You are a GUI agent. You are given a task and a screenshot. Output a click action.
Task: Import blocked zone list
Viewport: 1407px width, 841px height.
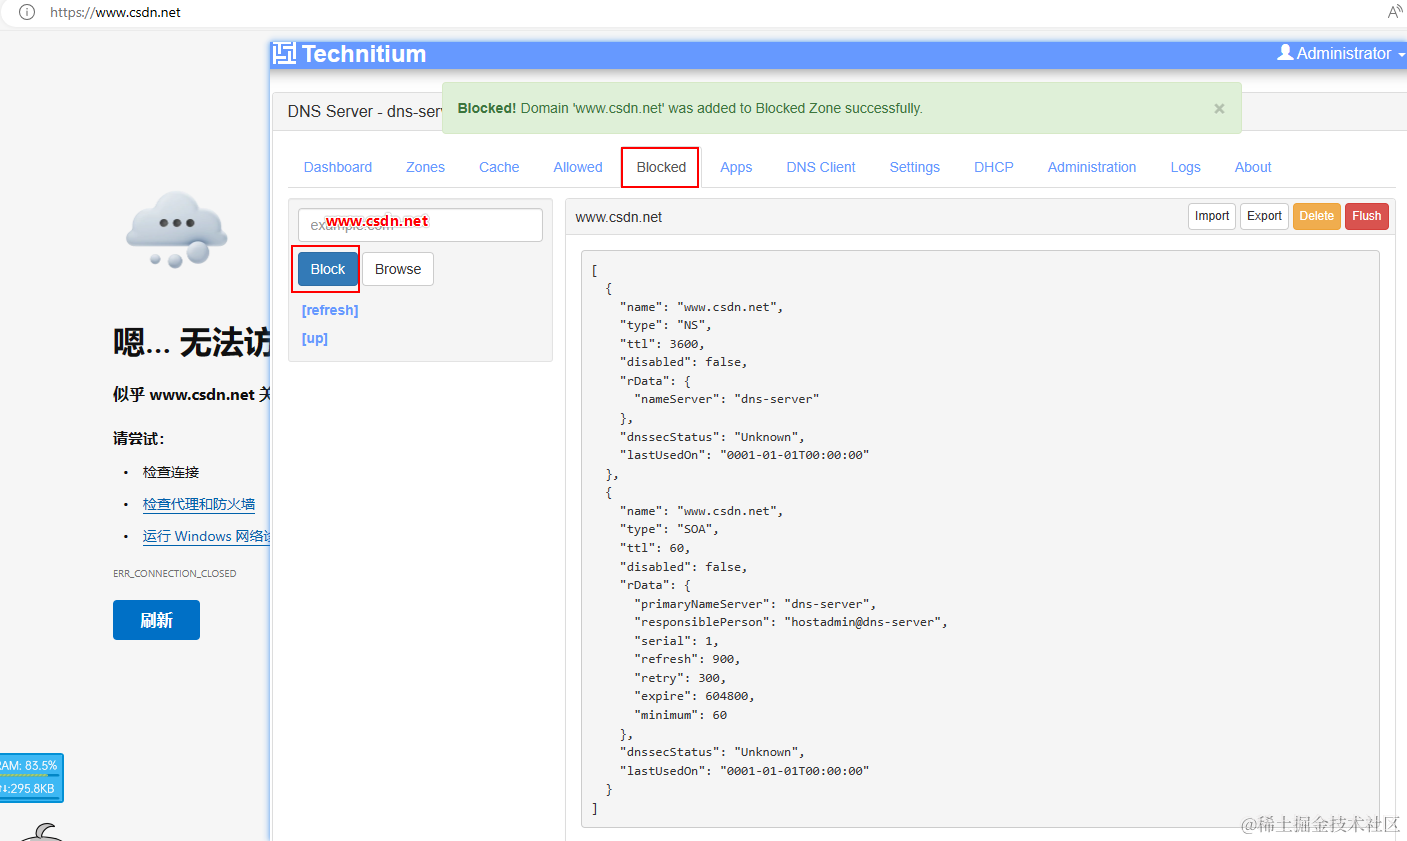1212,216
